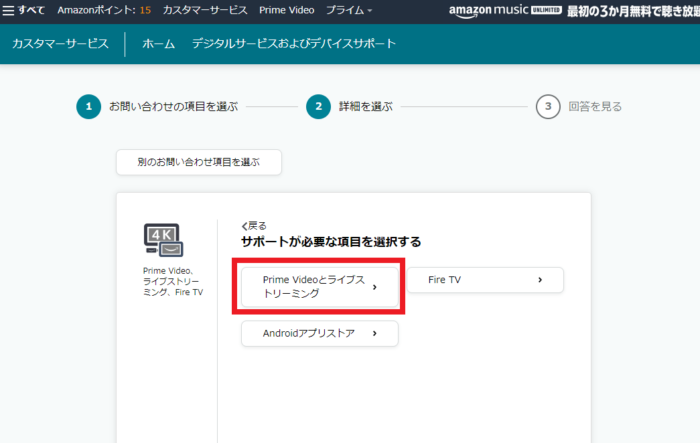Select the 回答を見る step label
The width and height of the screenshot is (700, 443).
[x=595, y=106]
